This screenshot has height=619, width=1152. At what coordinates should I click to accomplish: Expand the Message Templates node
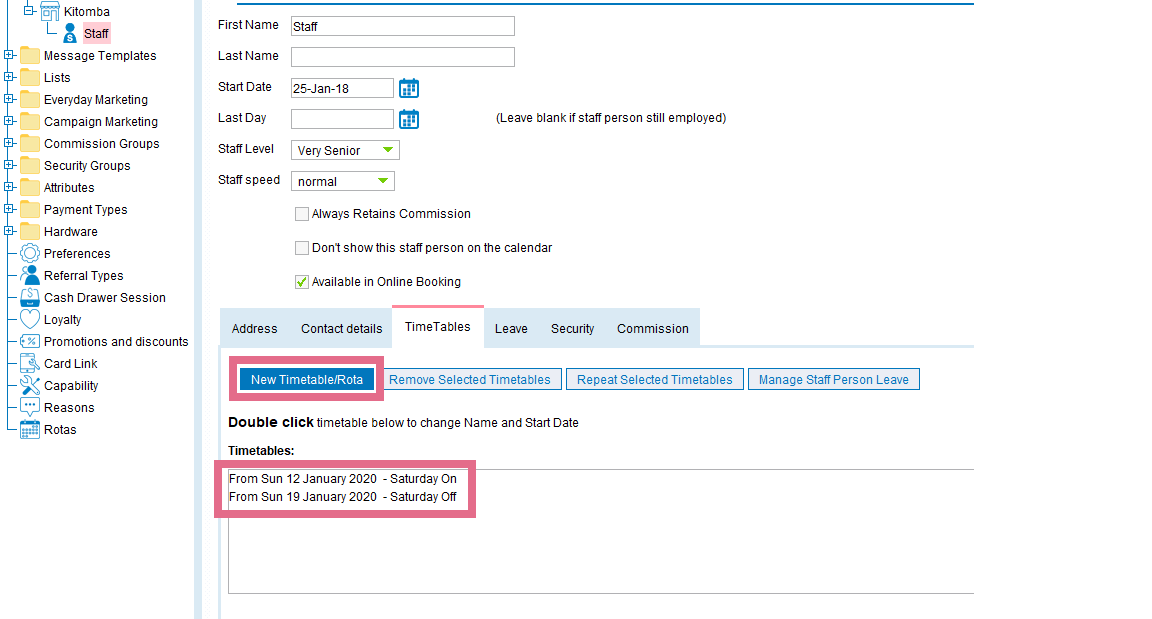click(9, 55)
